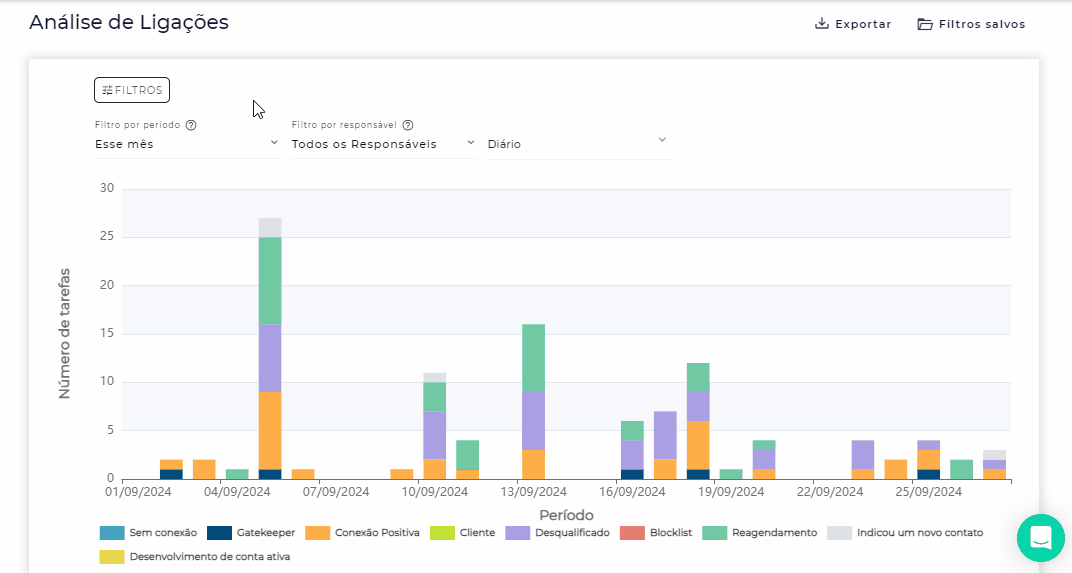Click the Blocklist legend swatch
The image size is (1072, 573).
[632, 533]
